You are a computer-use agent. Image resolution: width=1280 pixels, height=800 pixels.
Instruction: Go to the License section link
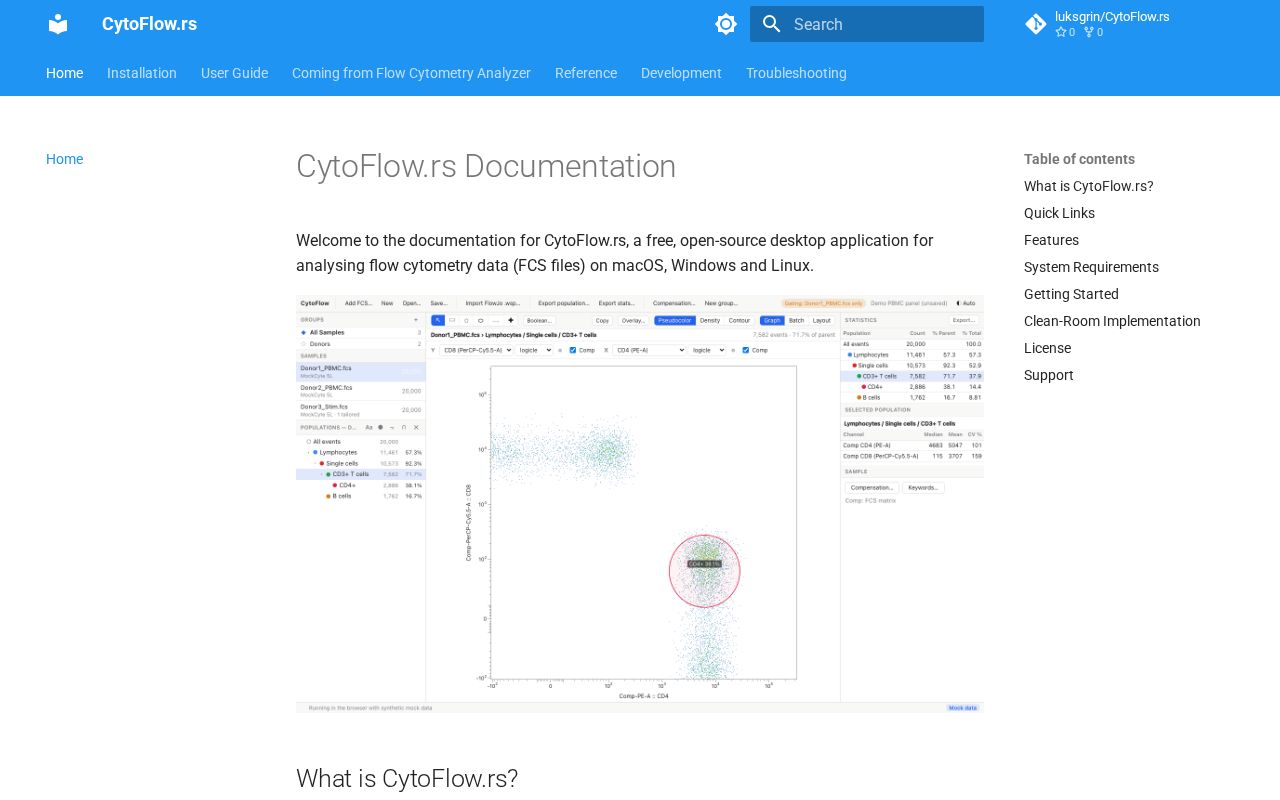(1047, 348)
